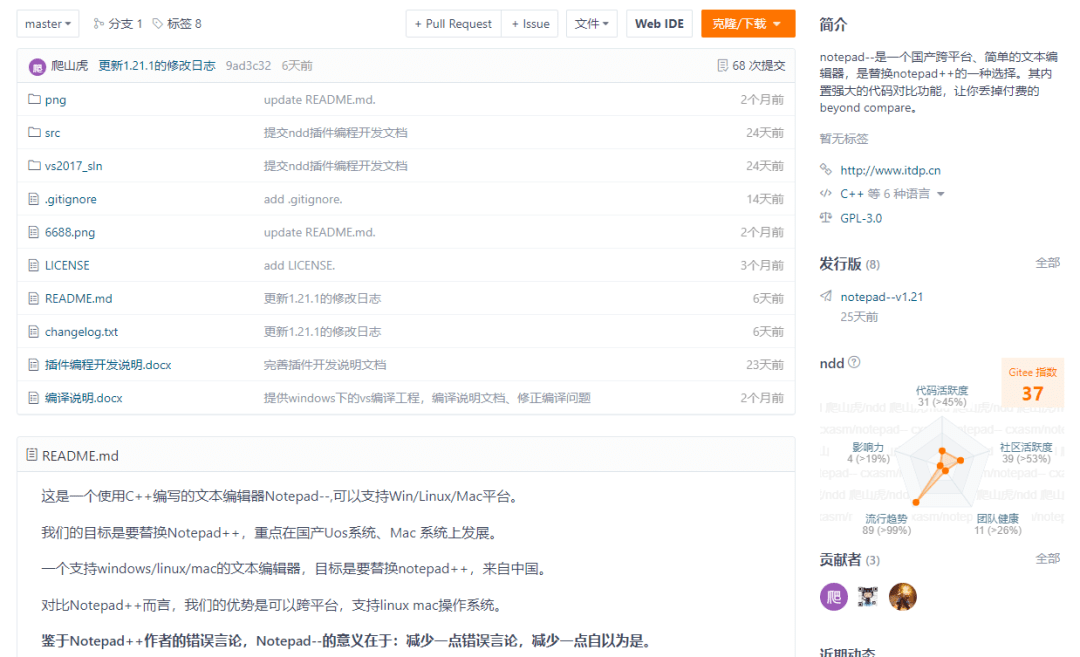Click the README.md header document icon
The width and height of the screenshot is (1080, 657).
pos(32,455)
